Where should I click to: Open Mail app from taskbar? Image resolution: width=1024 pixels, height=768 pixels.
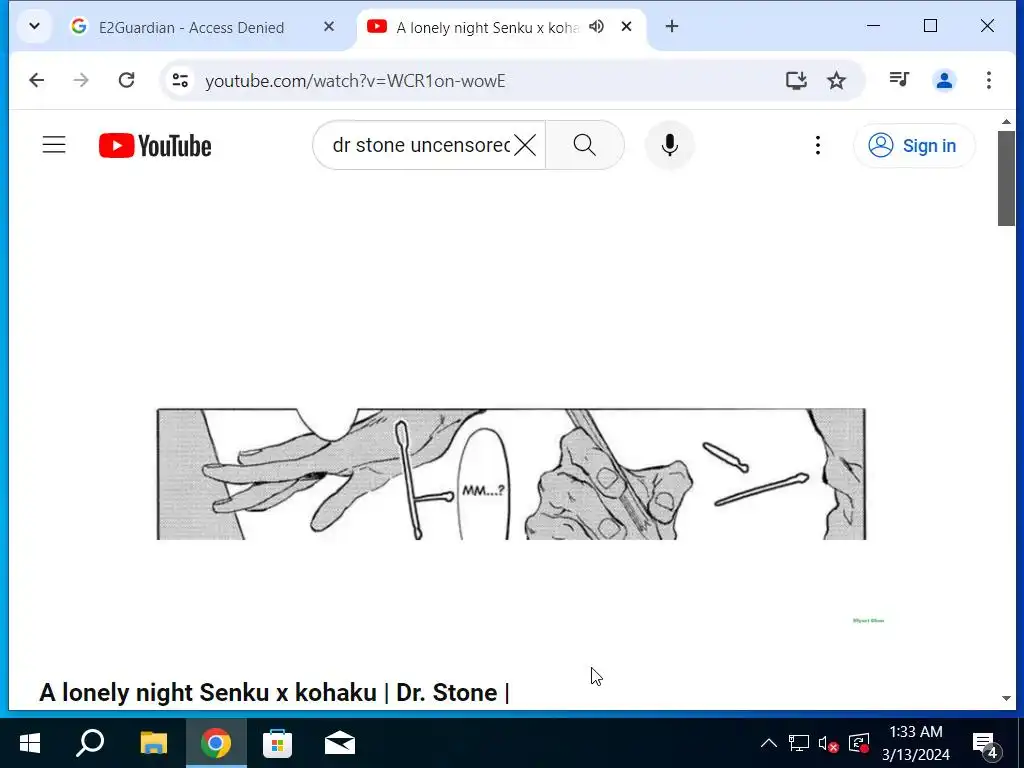click(340, 743)
